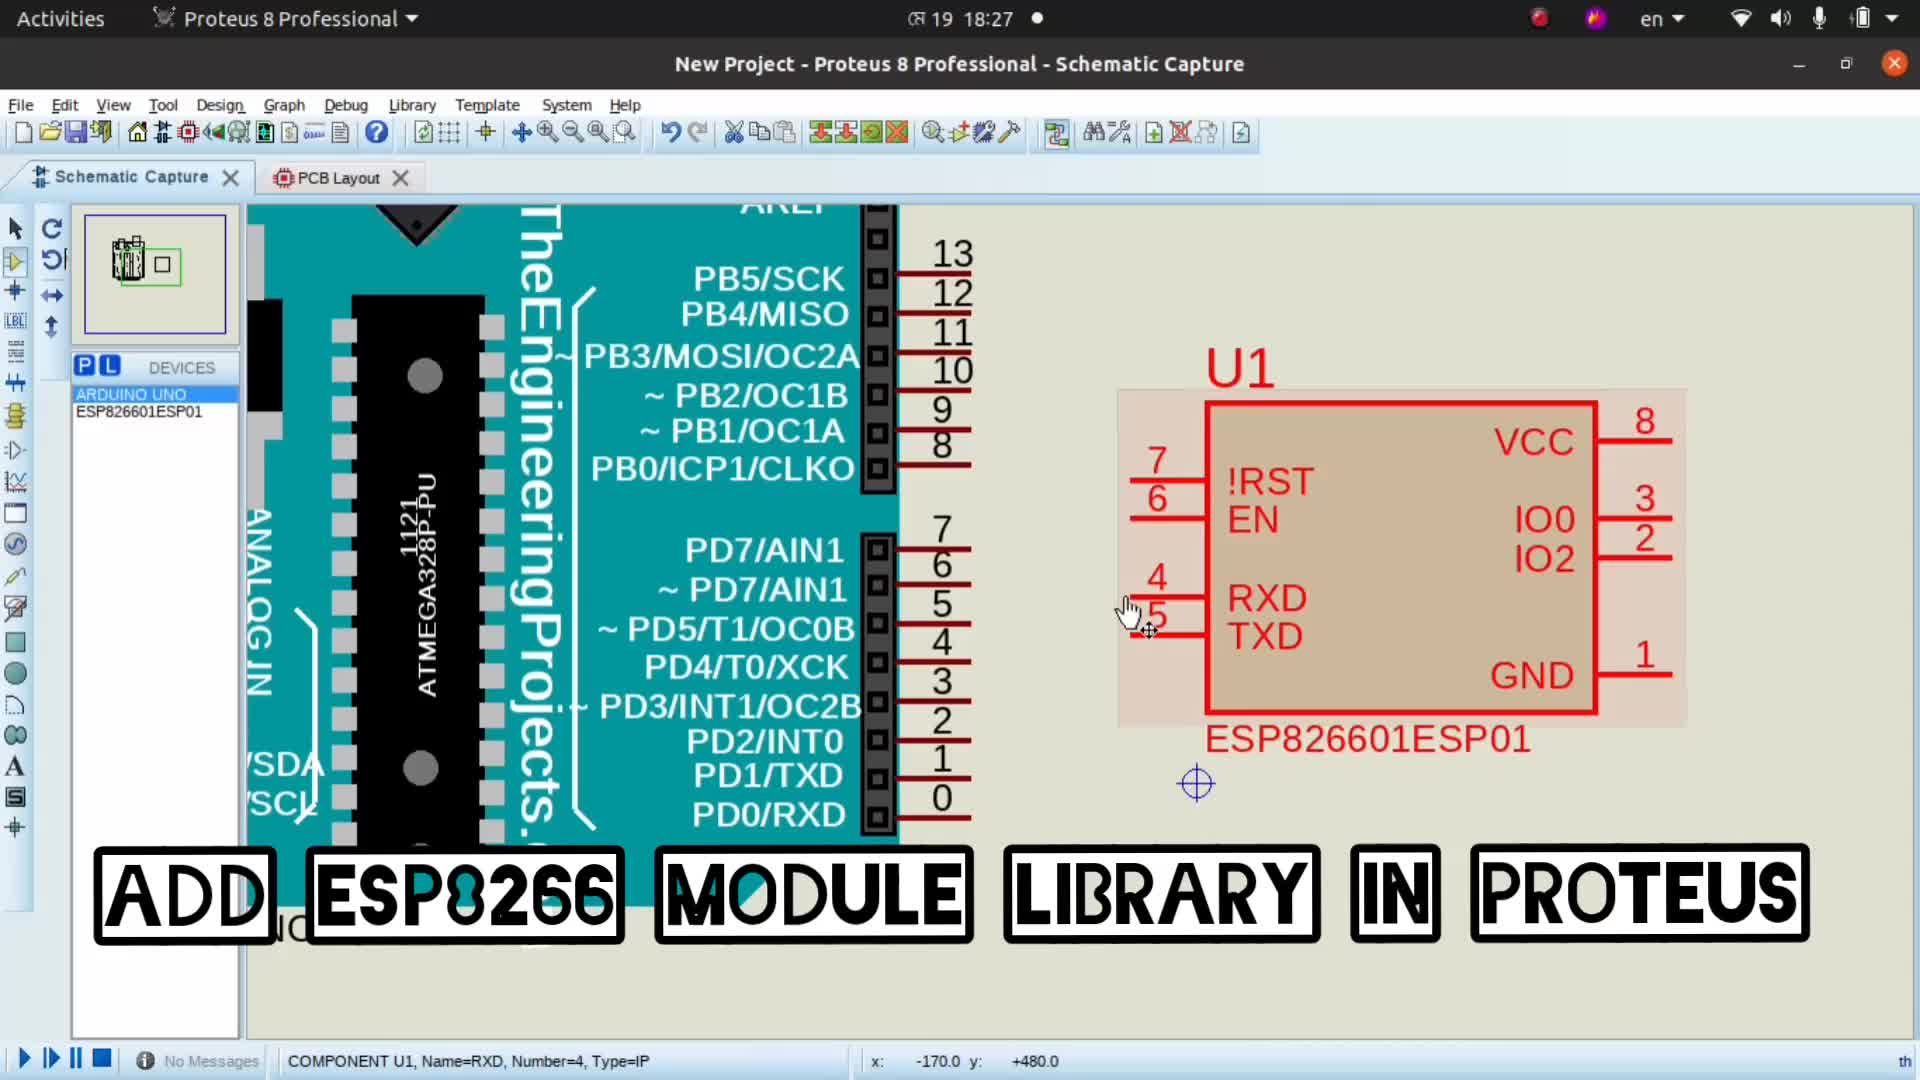Select ESP826601ESP01 in the devices list
The image size is (1920, 1080).
tap(155, 411)
